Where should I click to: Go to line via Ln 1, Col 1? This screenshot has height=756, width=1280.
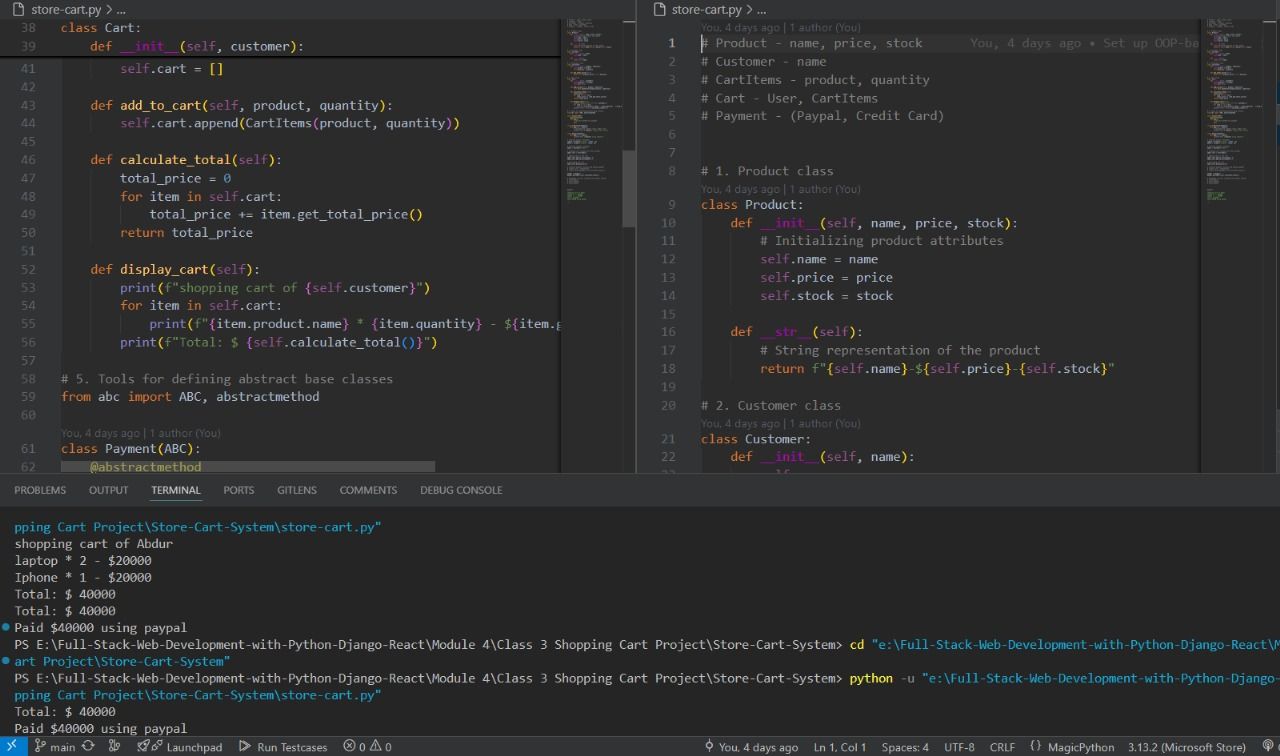tap(840, 747)
